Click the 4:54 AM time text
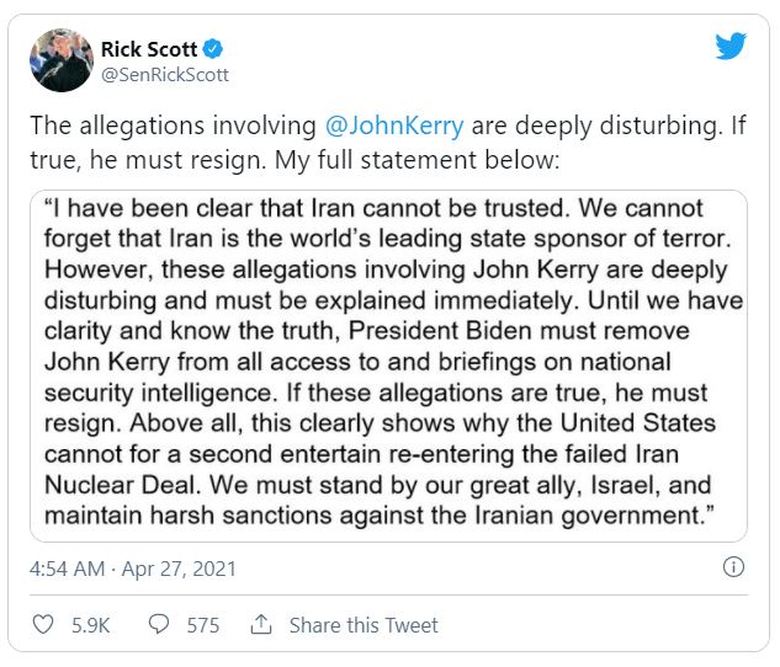This screenshot has height=667, width=780. point(67,569)
